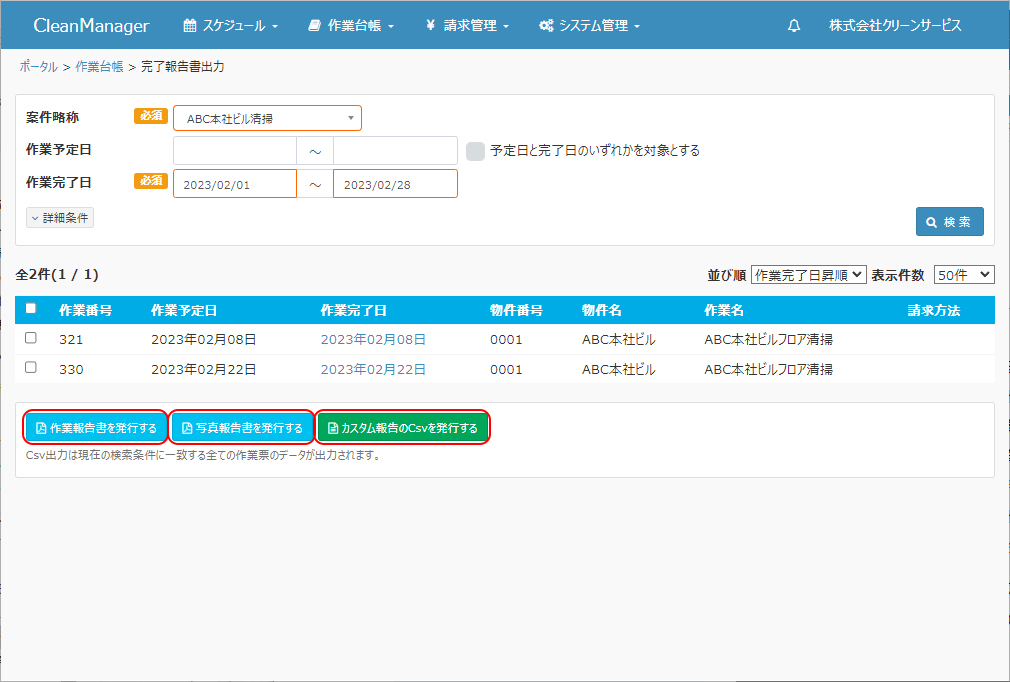Click 作業報告書を発行する button
The width and height of the screenshot is (1010, 682).
[x=96, y=428]
